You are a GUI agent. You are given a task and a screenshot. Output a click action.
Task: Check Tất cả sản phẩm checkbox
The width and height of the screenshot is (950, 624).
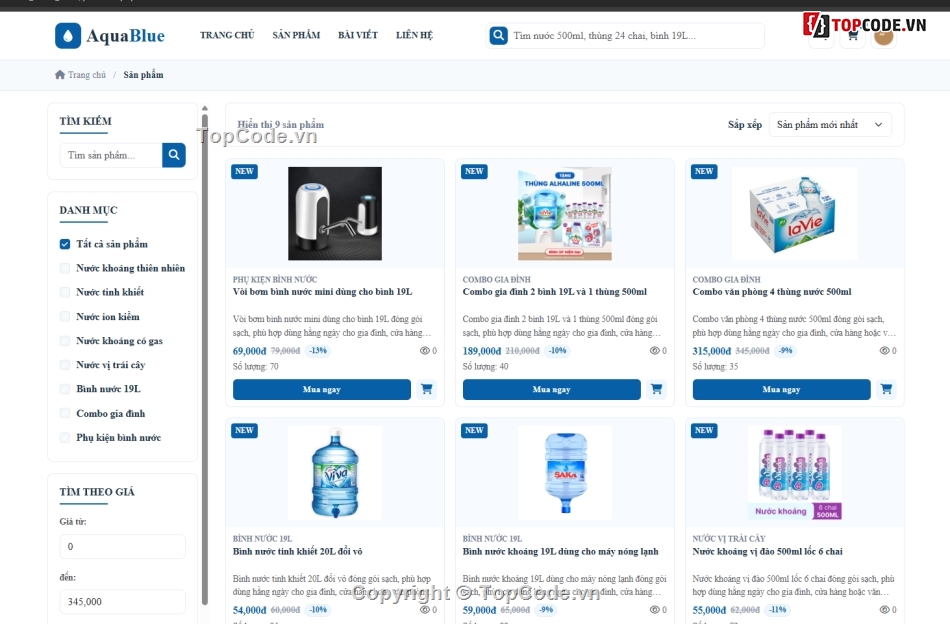click(65, 244)
